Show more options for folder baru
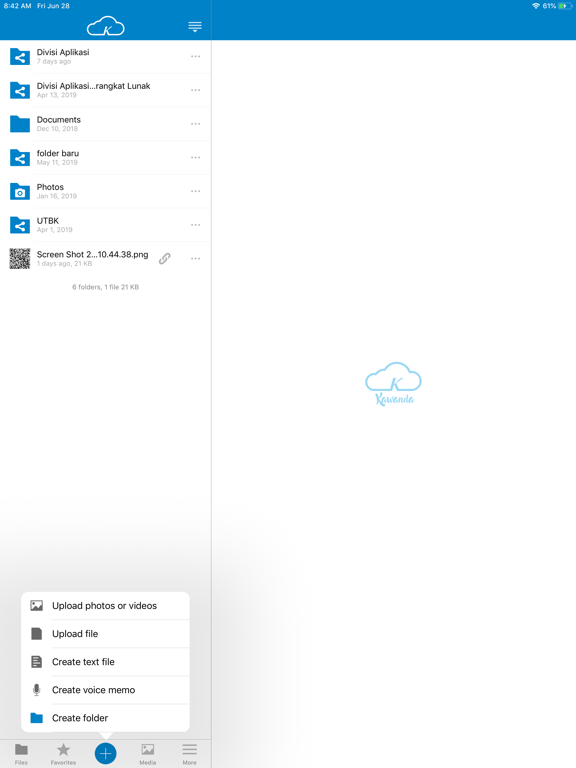 click(x=195, y=158)
